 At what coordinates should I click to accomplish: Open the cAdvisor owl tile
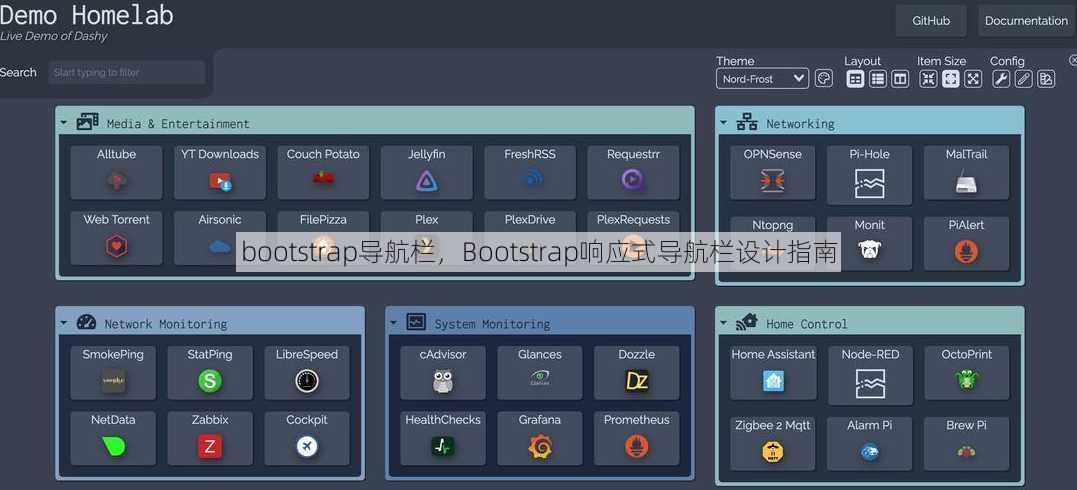(x=443, y=372)
